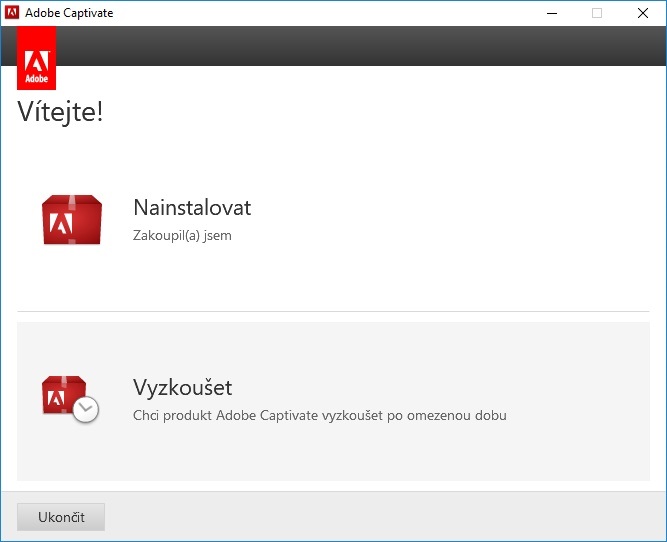
Task: Select the Nainstalovat option heading
Action: pos(192,208)
